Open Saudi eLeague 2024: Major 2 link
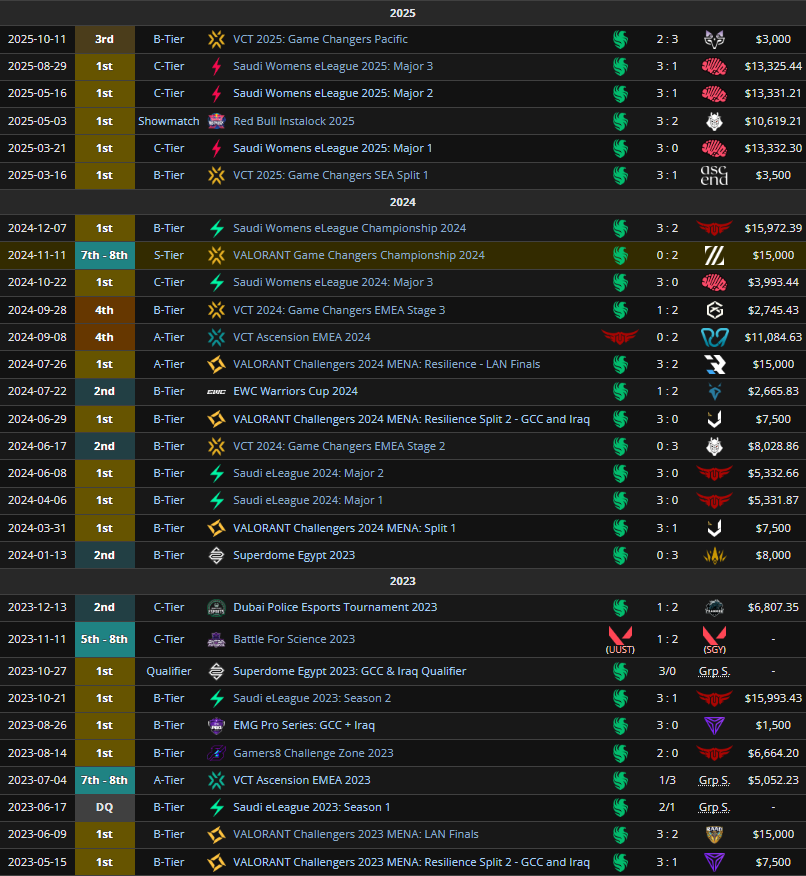Screen dimensions: 806x876 308,473
